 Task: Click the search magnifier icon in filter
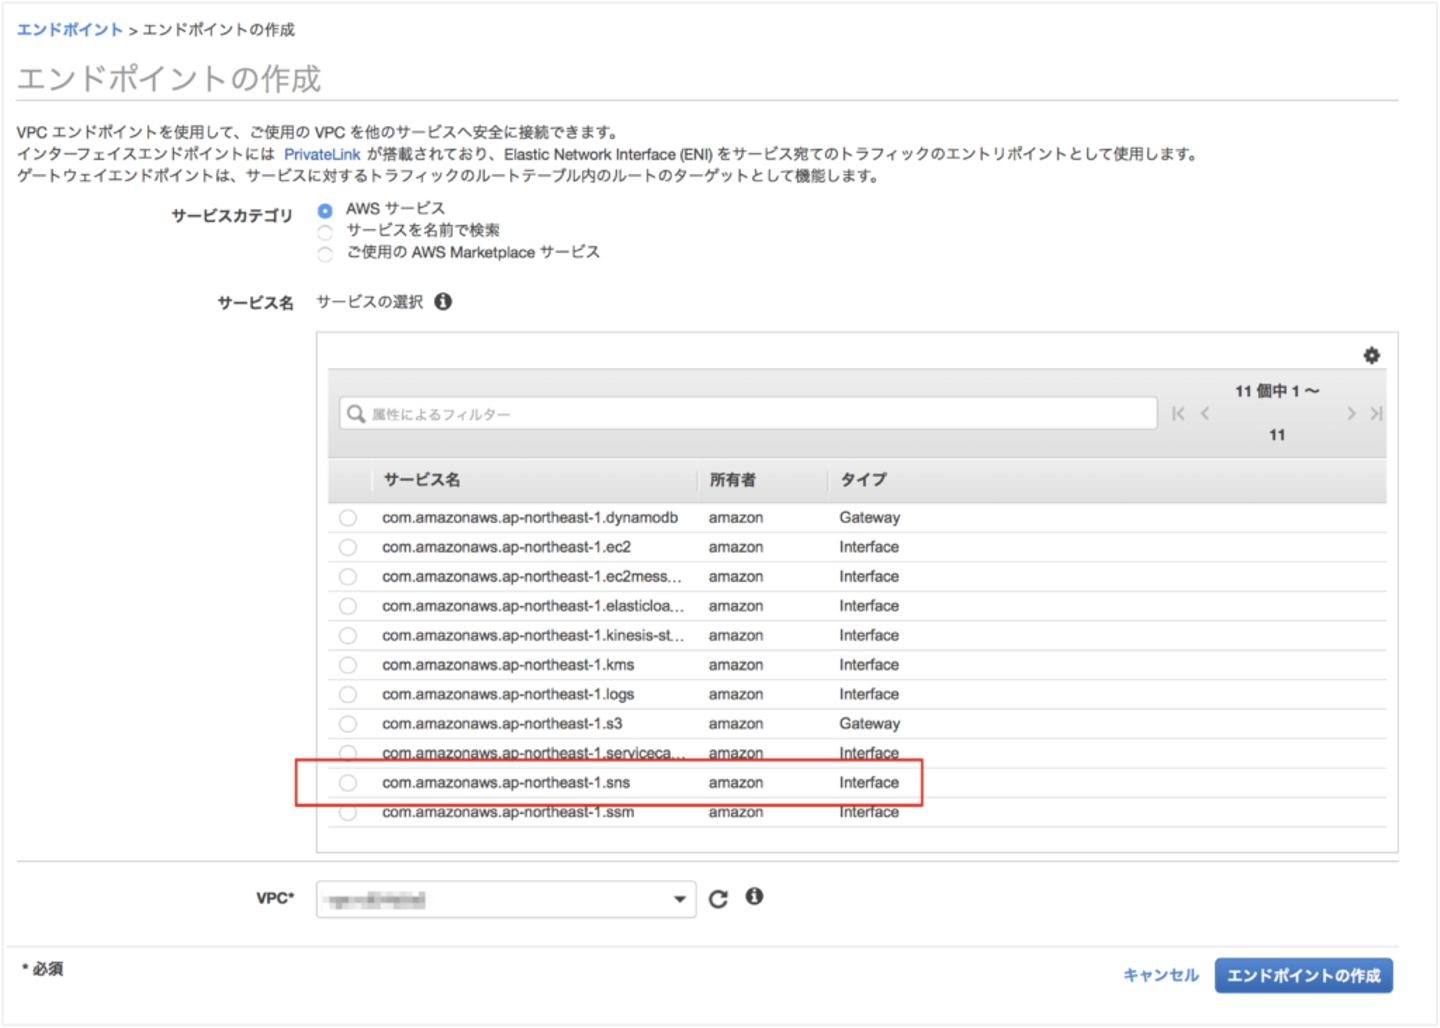coord(356,413)
